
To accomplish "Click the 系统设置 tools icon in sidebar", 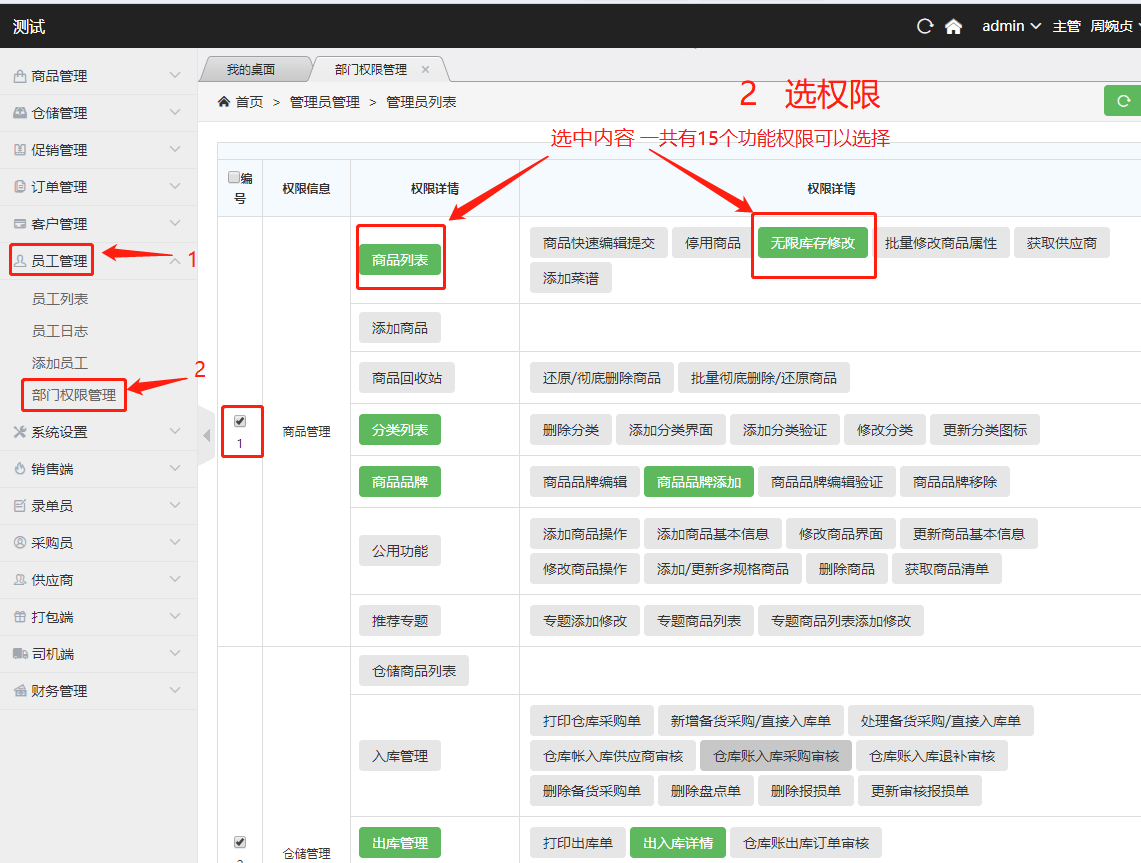I will (x=19, y=432).
